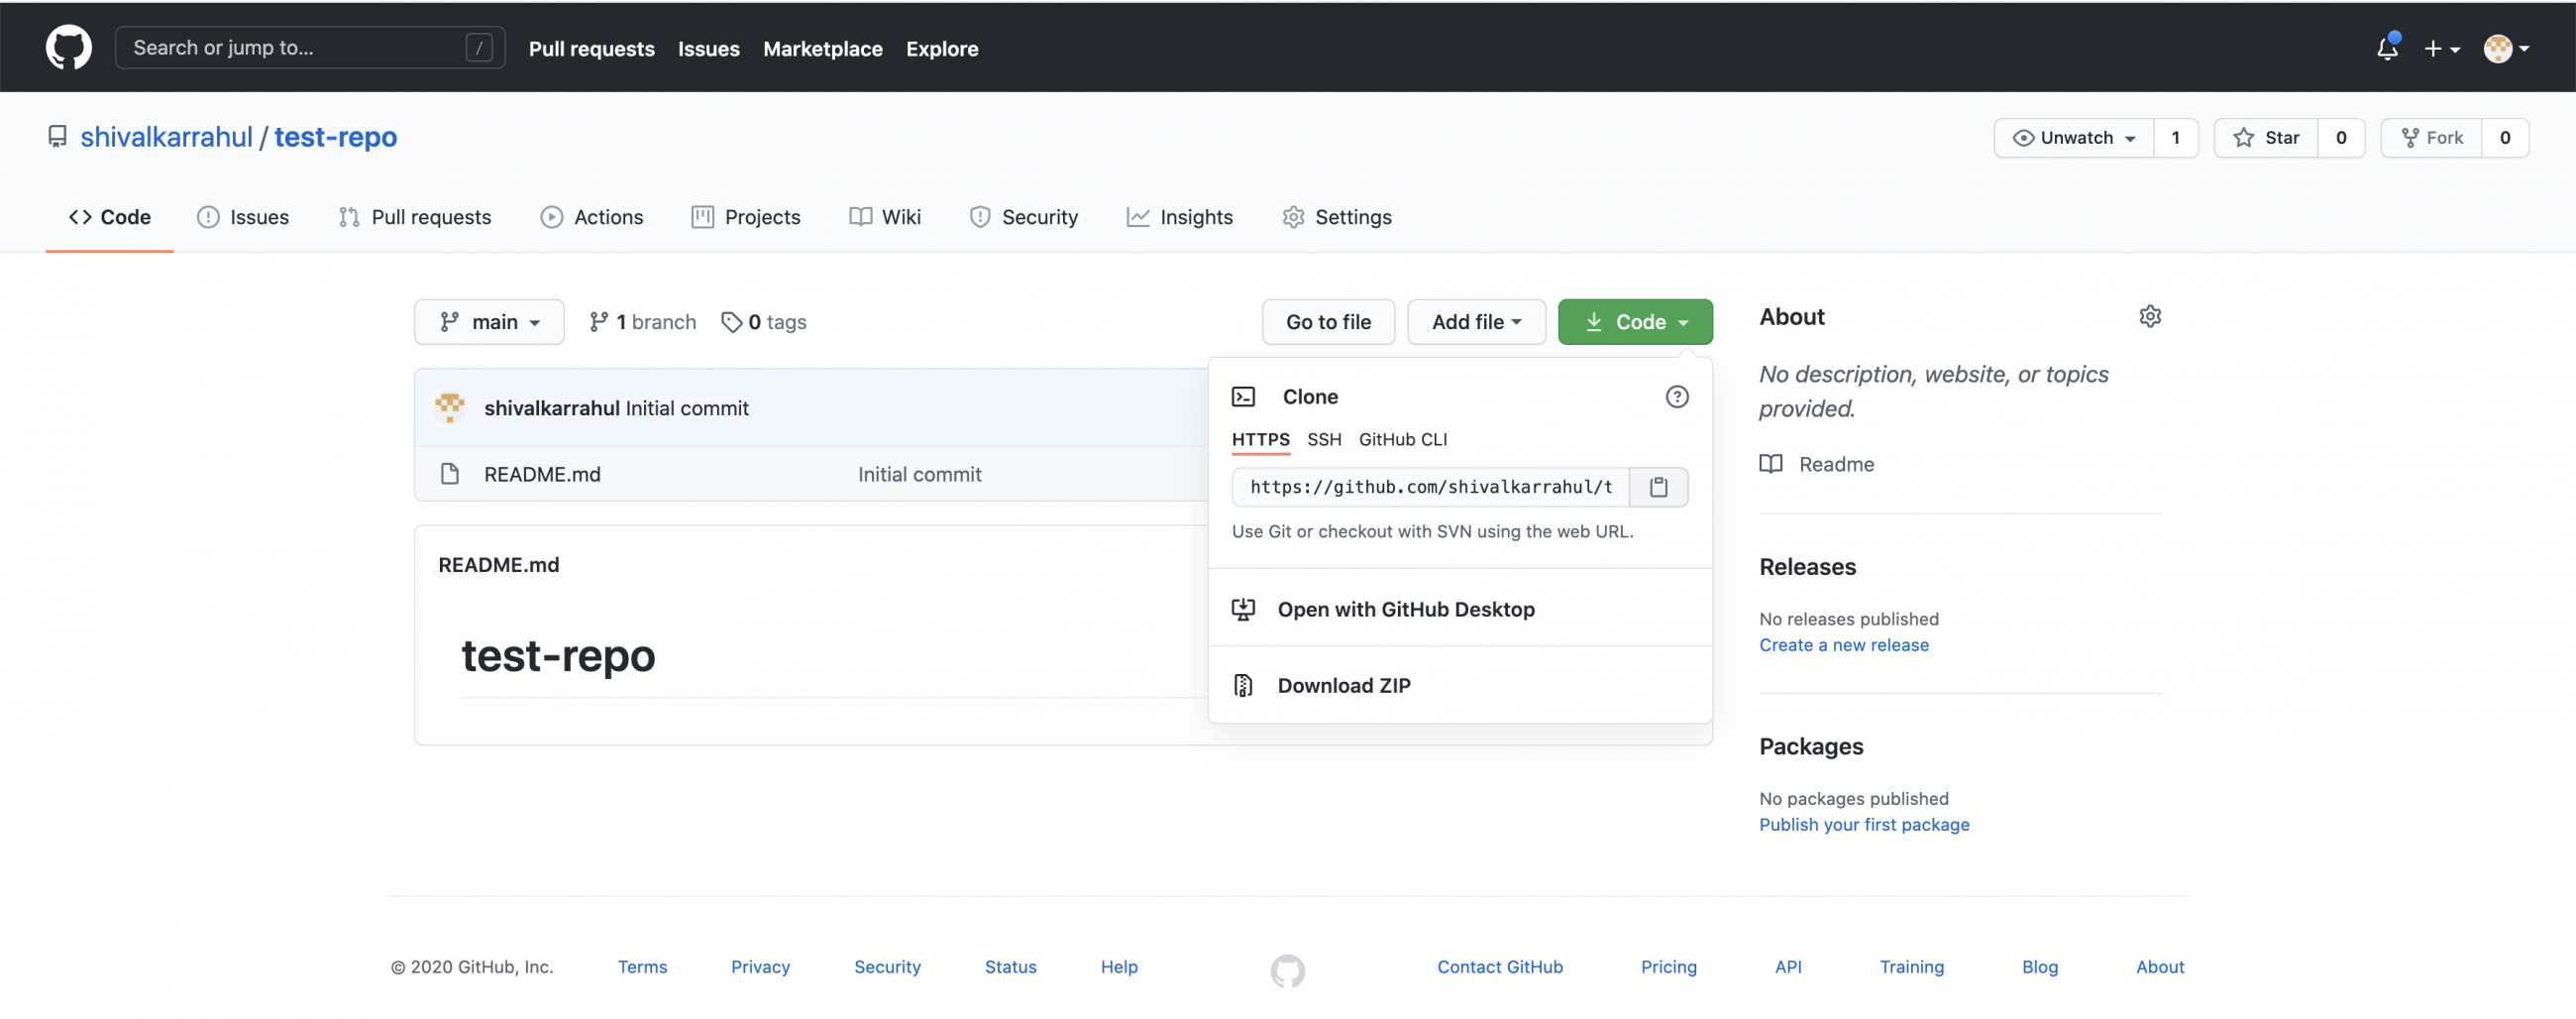Open the user avatar menu
Image resolution: width=2576 pixels, height=1019 pixels.
[x=2506, y=48]
